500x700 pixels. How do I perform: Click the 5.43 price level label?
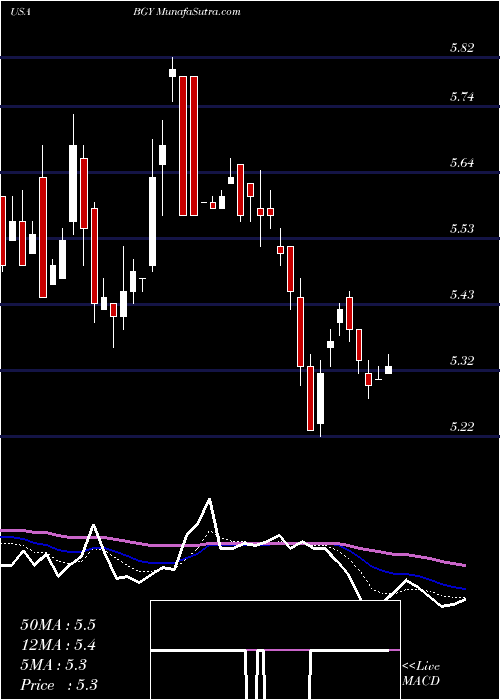[462, 295]
